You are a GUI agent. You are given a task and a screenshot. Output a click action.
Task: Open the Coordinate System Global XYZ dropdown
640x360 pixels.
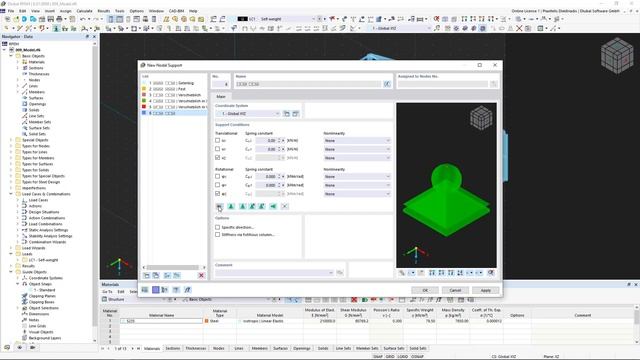coord(248,114)
